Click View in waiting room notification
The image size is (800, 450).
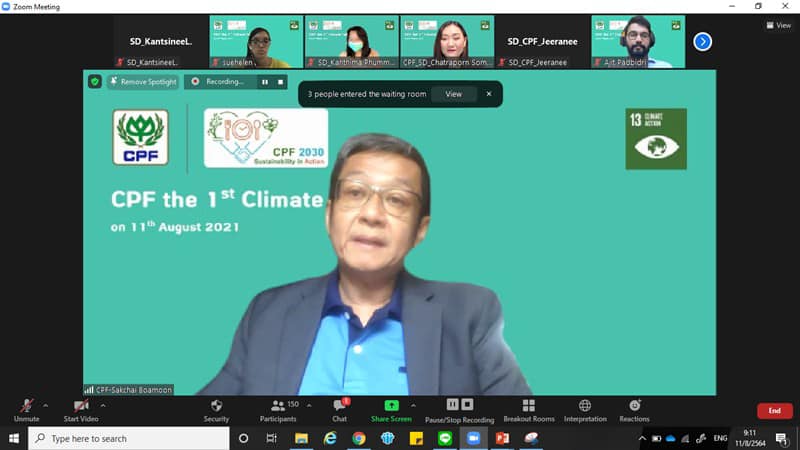click(x=453, y=94)
